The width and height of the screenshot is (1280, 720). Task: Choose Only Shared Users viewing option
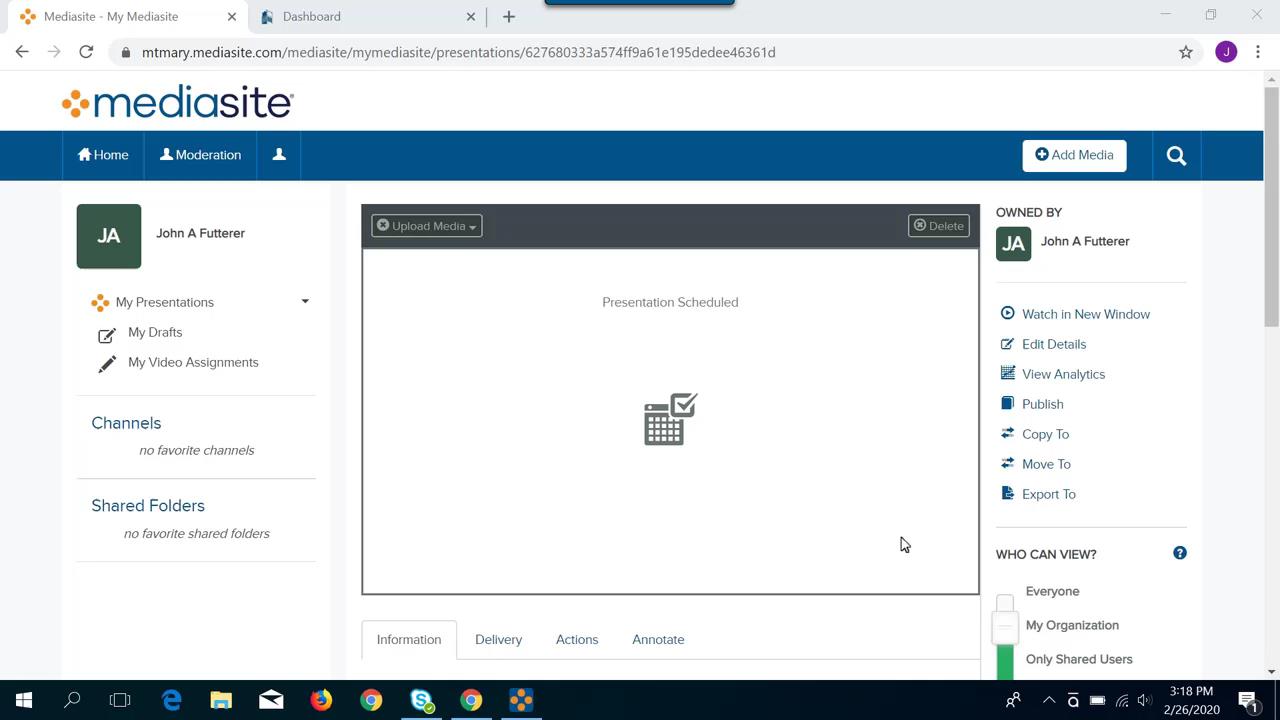coord(1078,659)
